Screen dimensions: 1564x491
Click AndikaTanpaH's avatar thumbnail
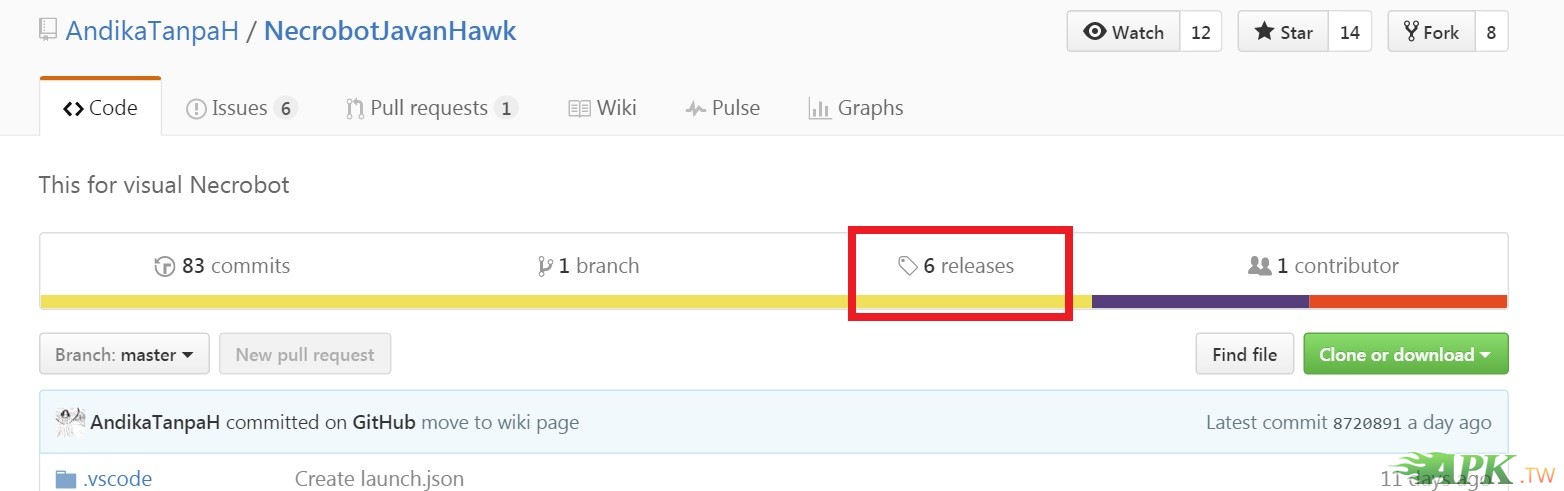[x=70, y=422]
